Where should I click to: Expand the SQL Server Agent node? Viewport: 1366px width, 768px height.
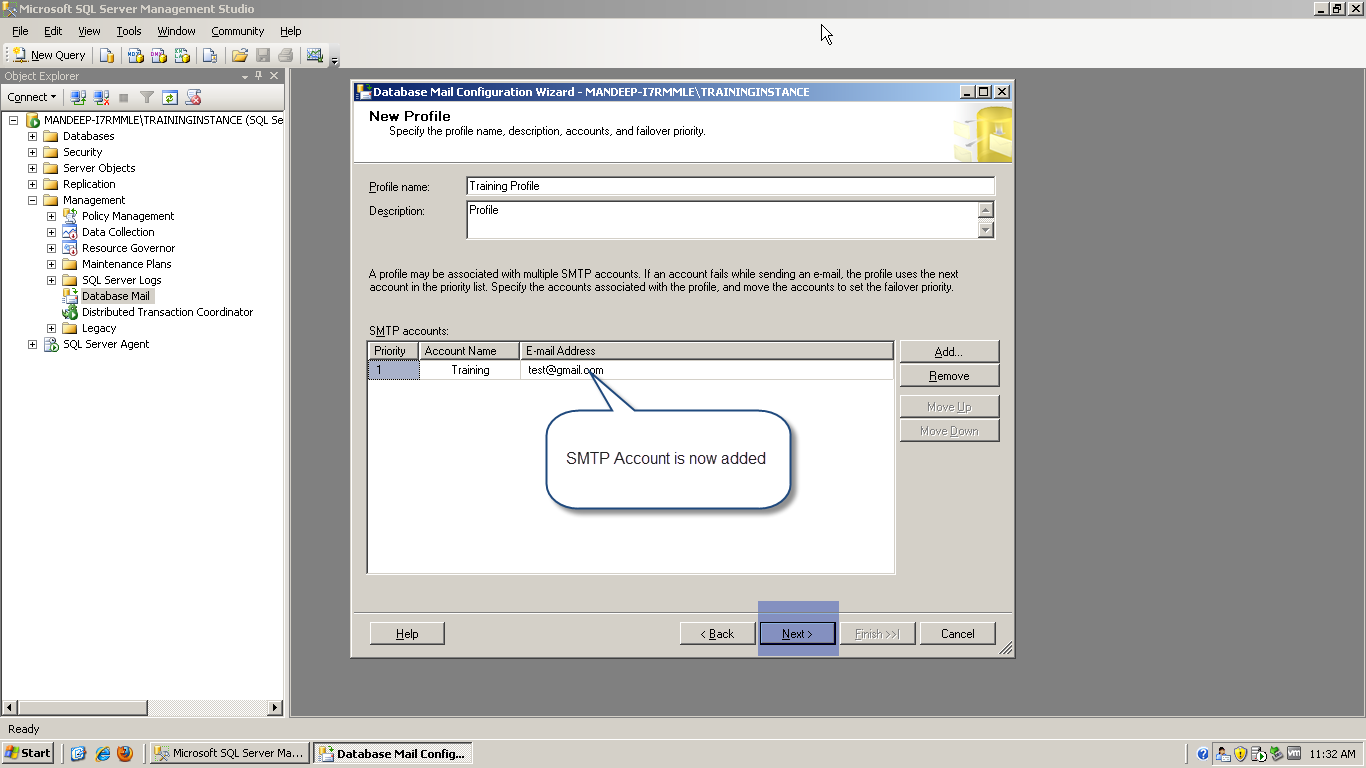33,344
